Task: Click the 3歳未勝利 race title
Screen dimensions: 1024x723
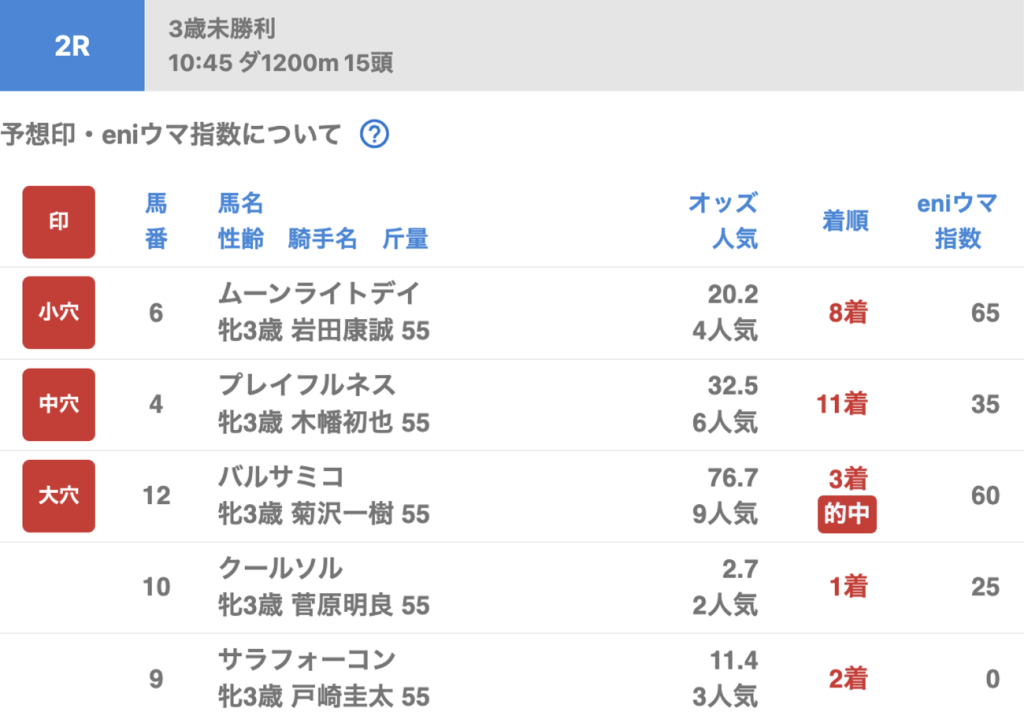Action: point(222,28)
